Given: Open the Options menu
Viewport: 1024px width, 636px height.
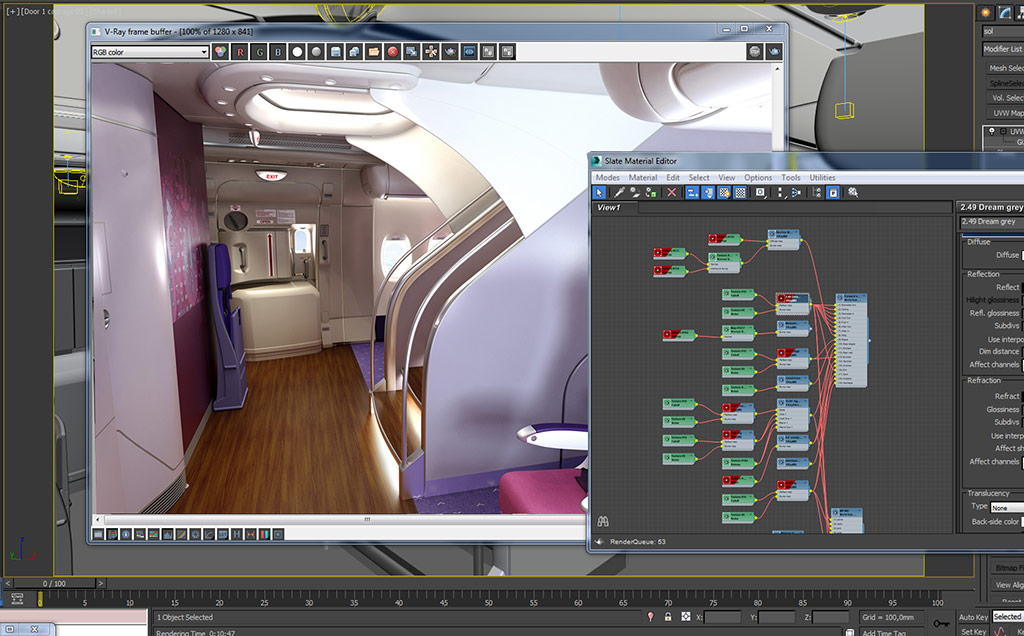Looking at the screenshot, I should 758,178.
